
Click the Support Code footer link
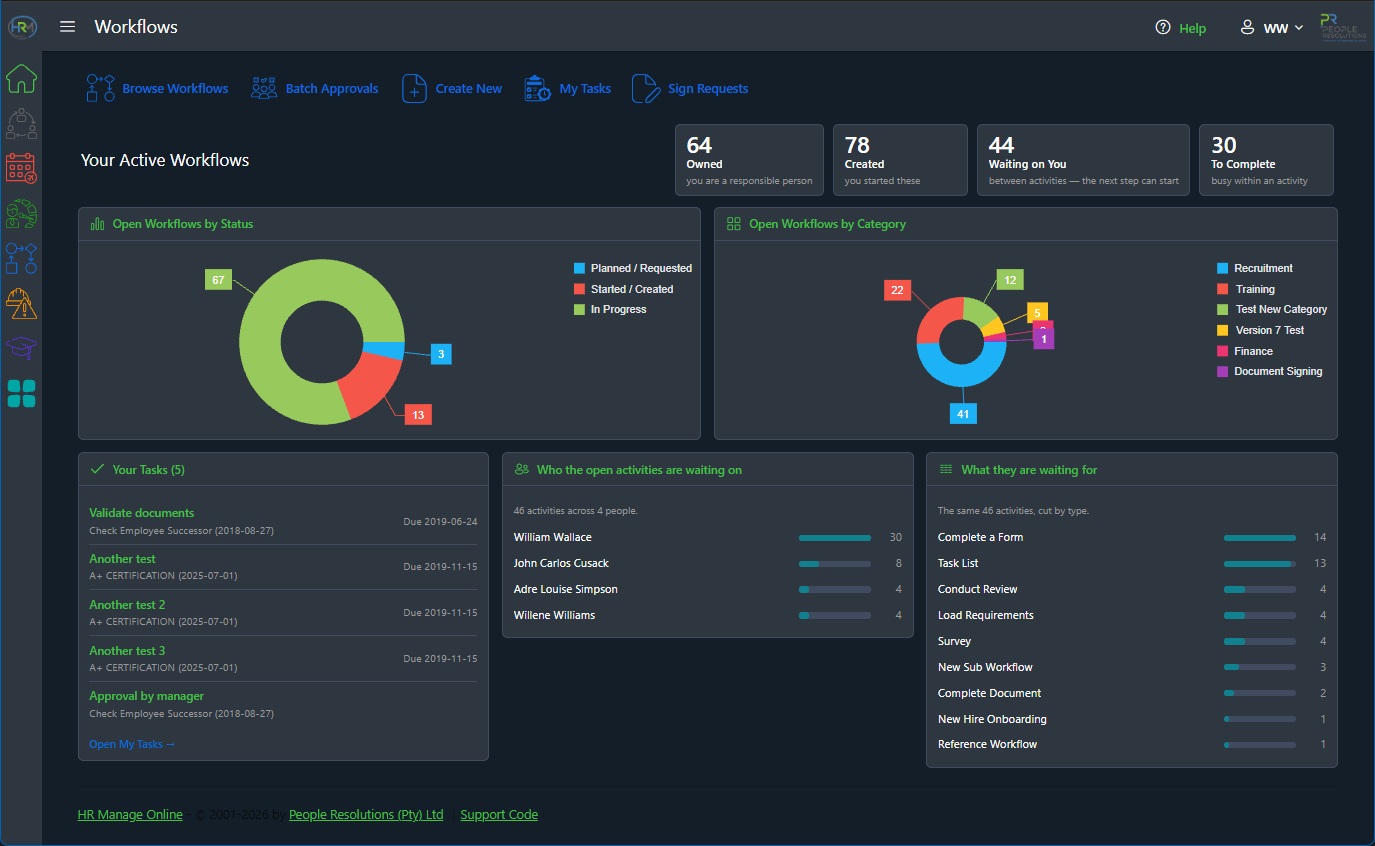pyautogui.click(x=499, y=815)
